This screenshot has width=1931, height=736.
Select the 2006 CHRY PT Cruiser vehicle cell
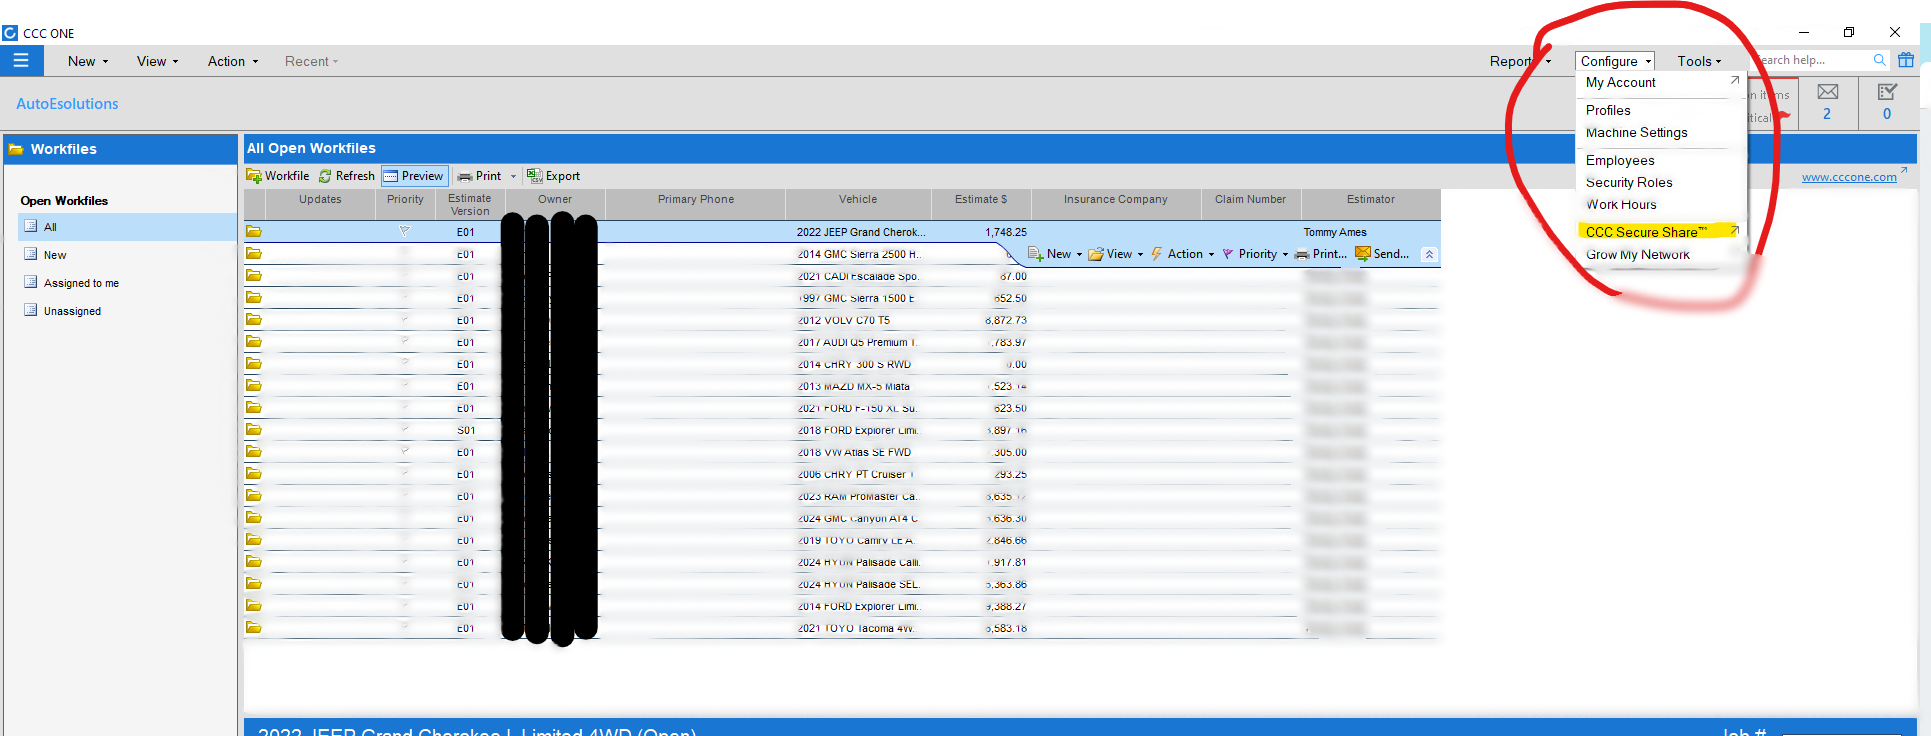point(855,474)
